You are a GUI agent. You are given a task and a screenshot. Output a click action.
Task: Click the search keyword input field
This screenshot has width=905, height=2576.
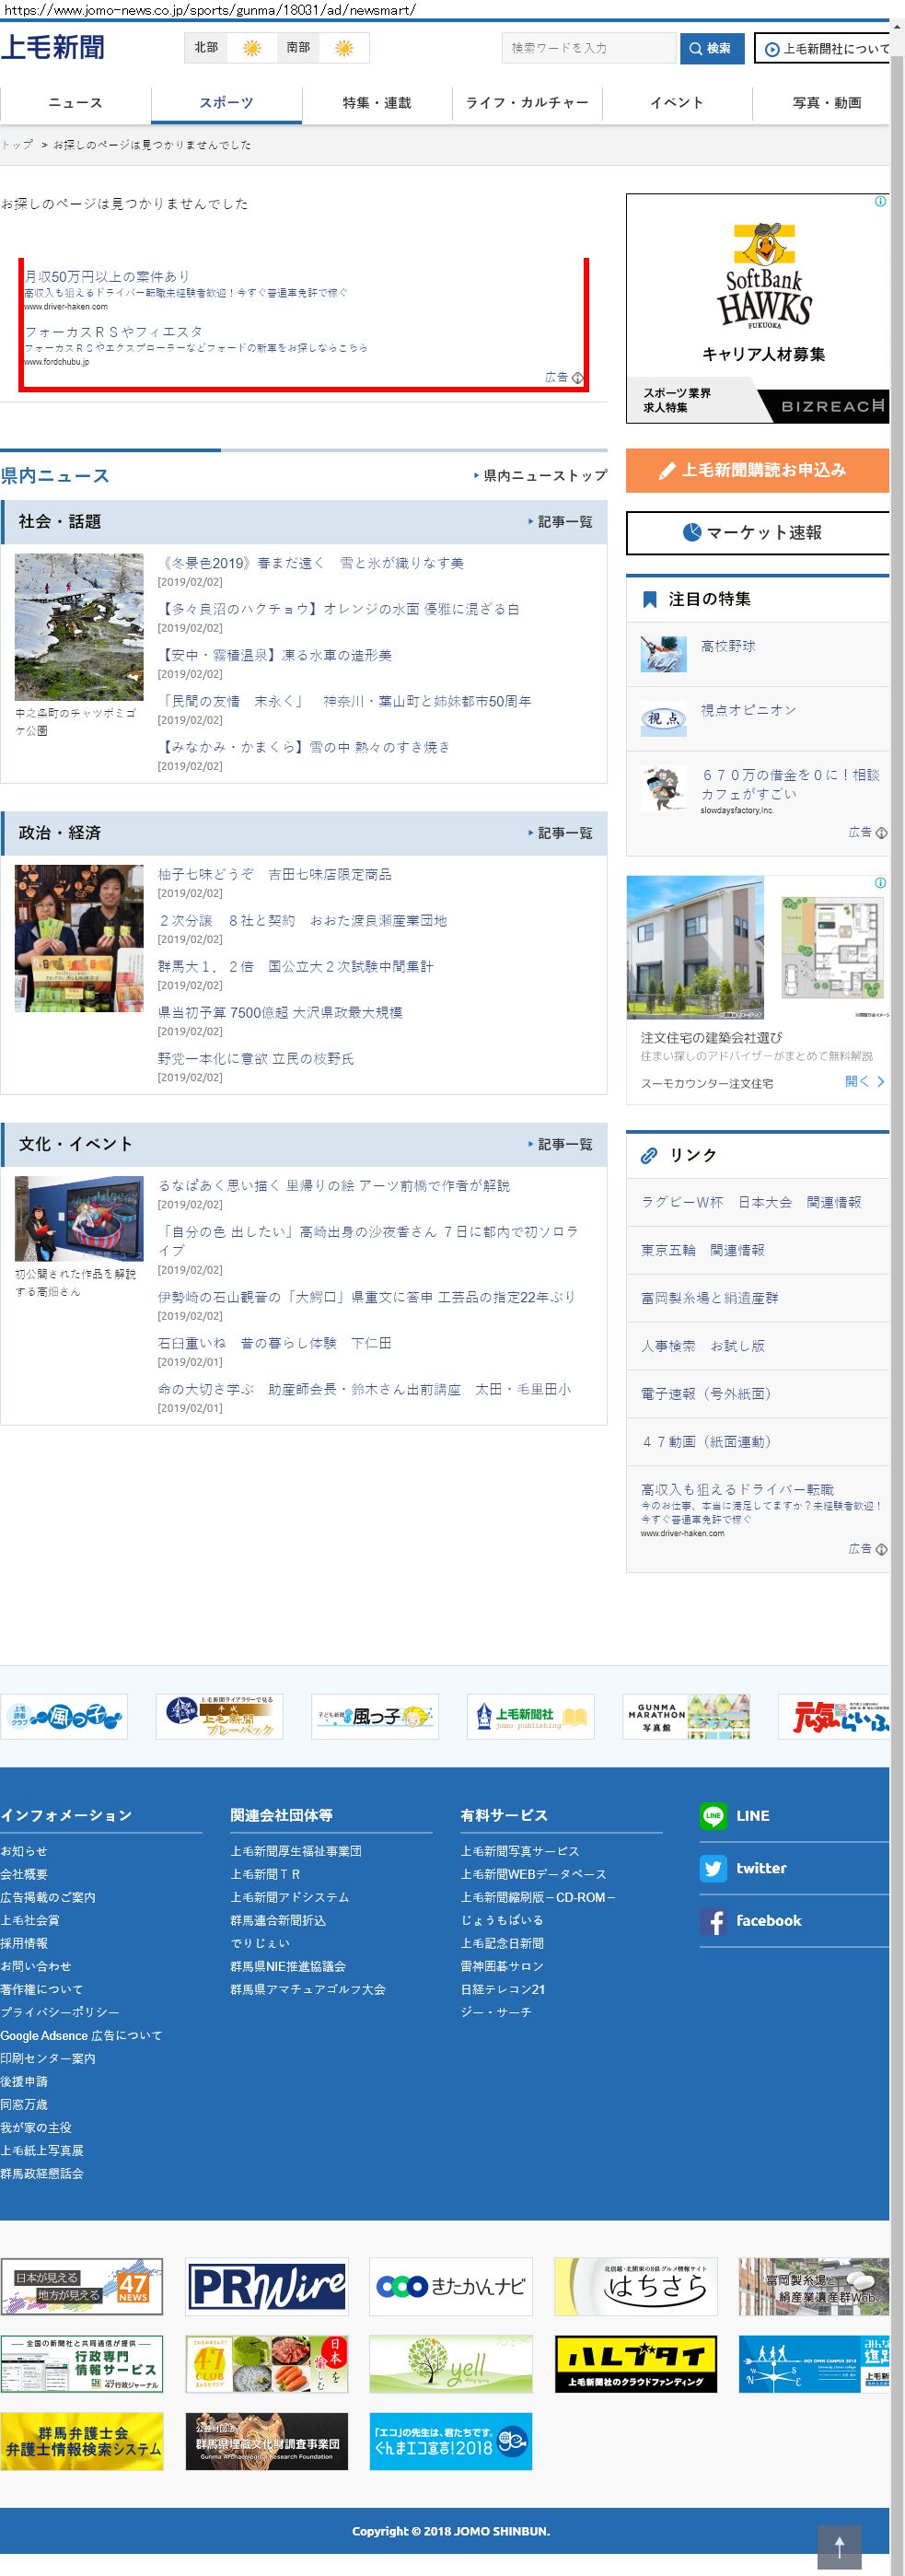click(x=588, y=48)
